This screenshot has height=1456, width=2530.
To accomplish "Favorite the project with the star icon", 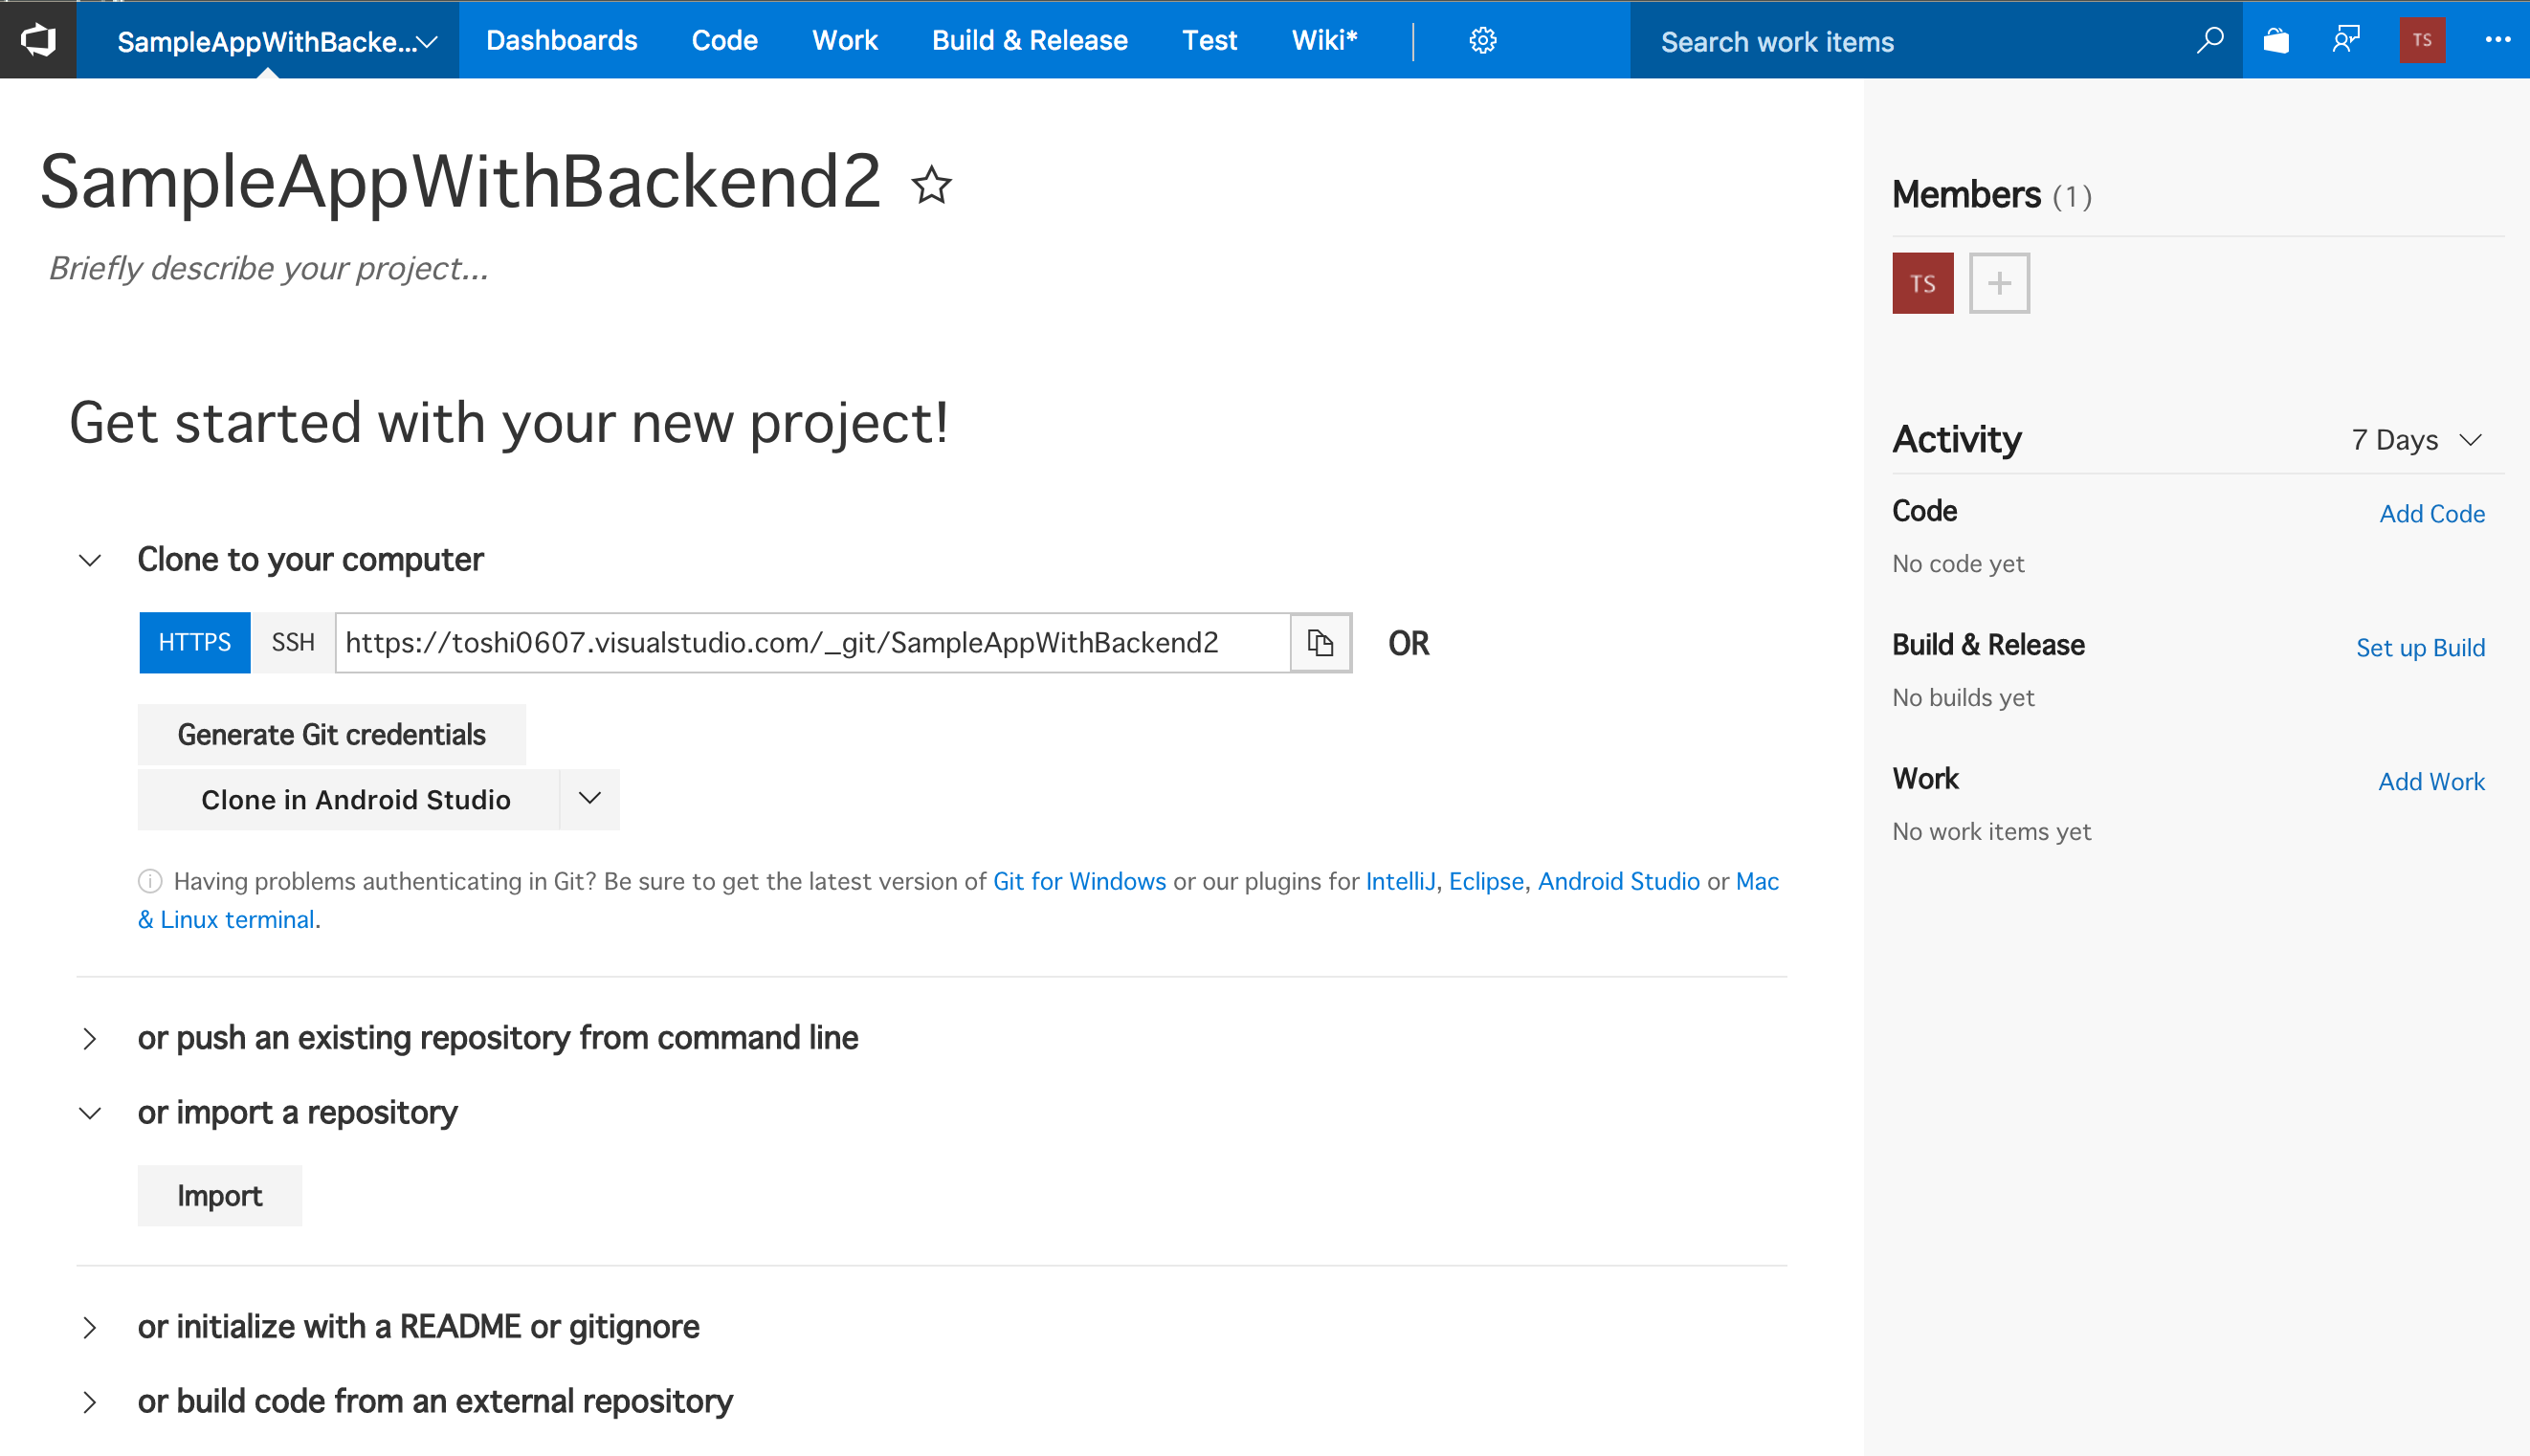I will click(931, 186).
